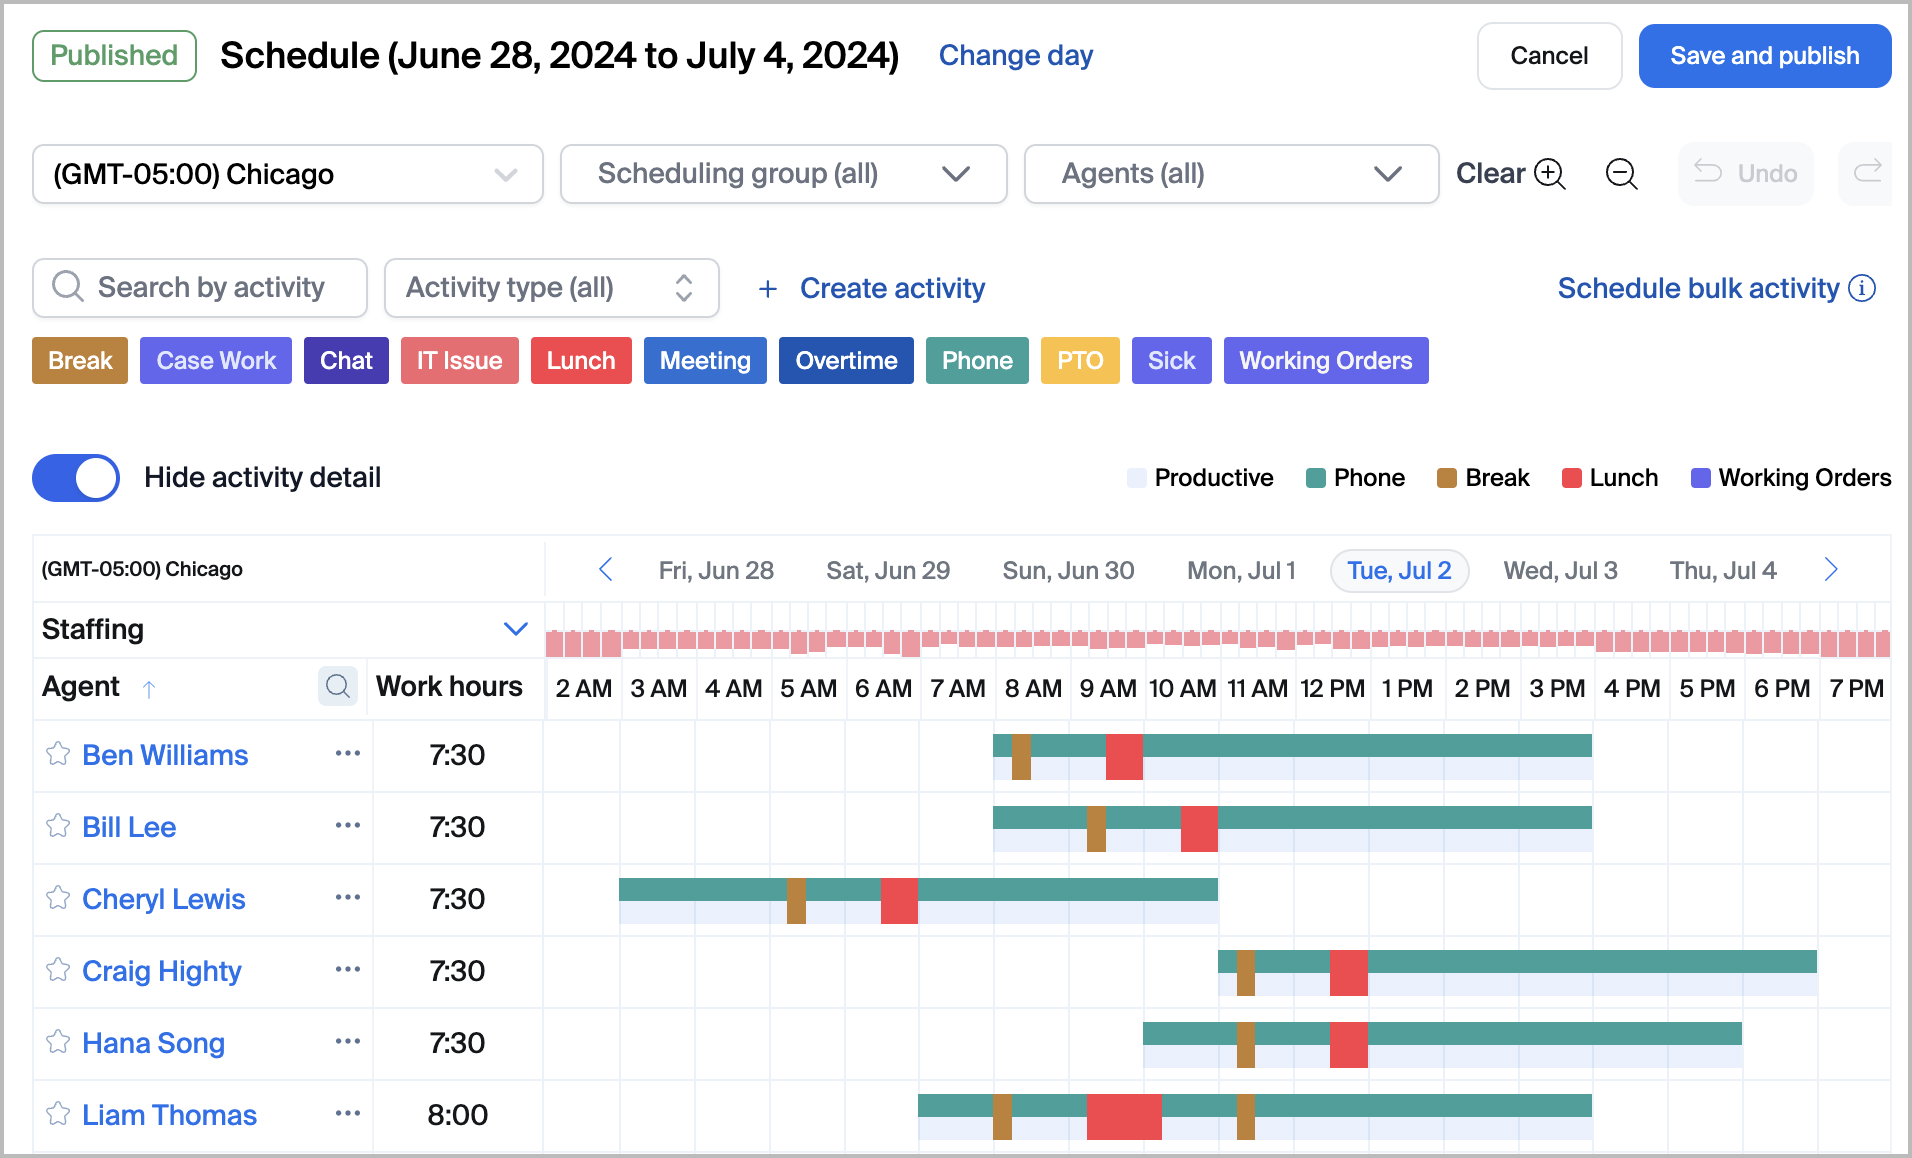Toggle favorite star for Liam Thomas
This screenshot has height=1158, width=1912.
[x=58, y=1114]
